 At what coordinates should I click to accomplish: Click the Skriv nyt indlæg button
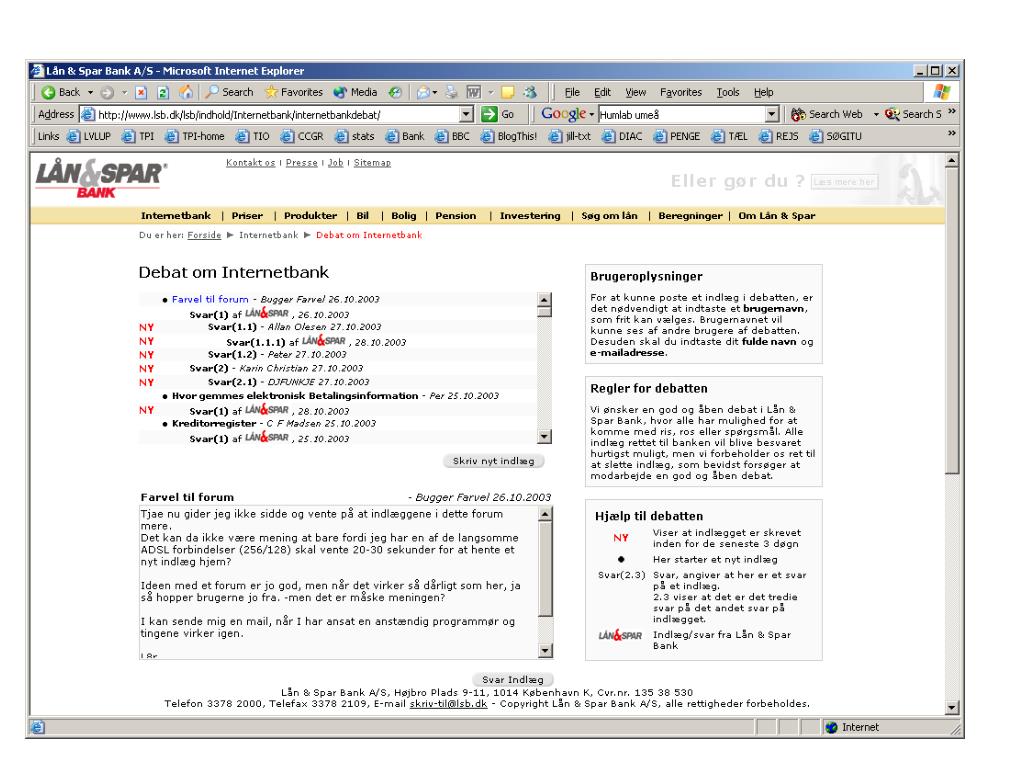point(494,461)
